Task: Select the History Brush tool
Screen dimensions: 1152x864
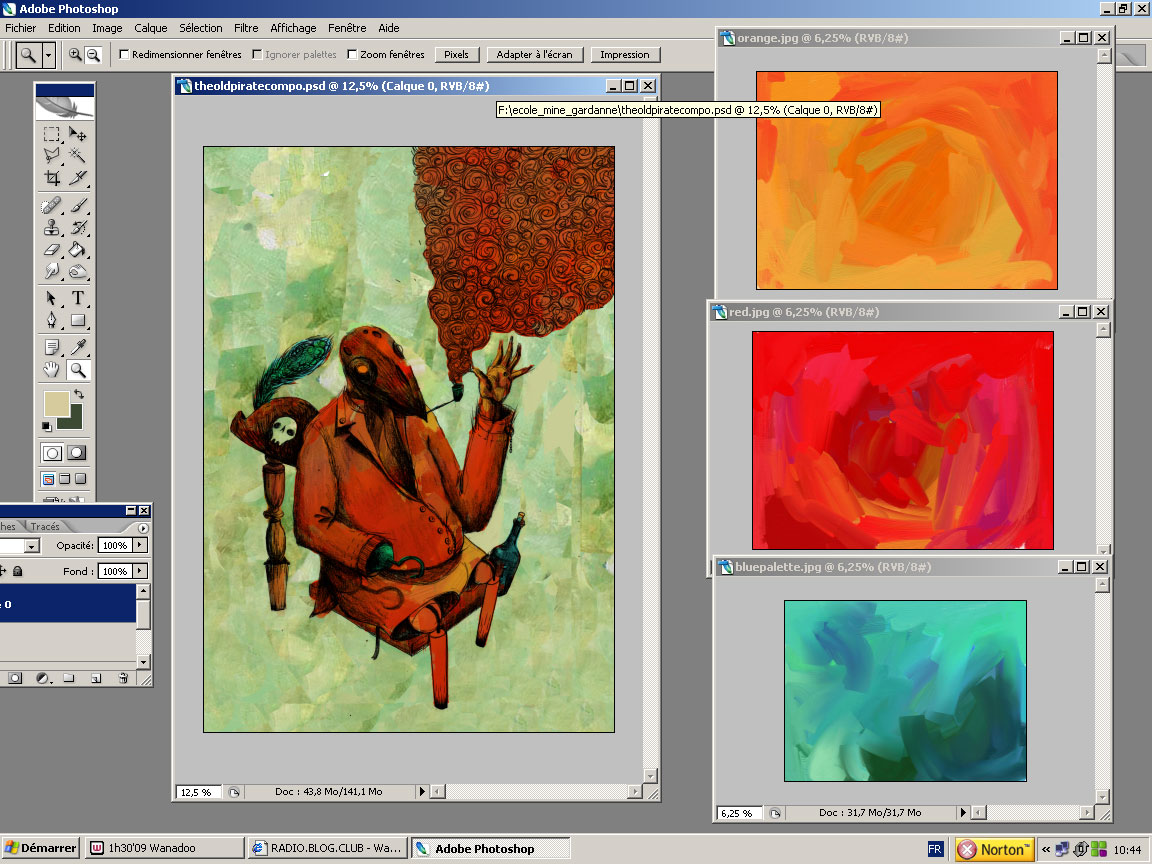Action: 77,228
